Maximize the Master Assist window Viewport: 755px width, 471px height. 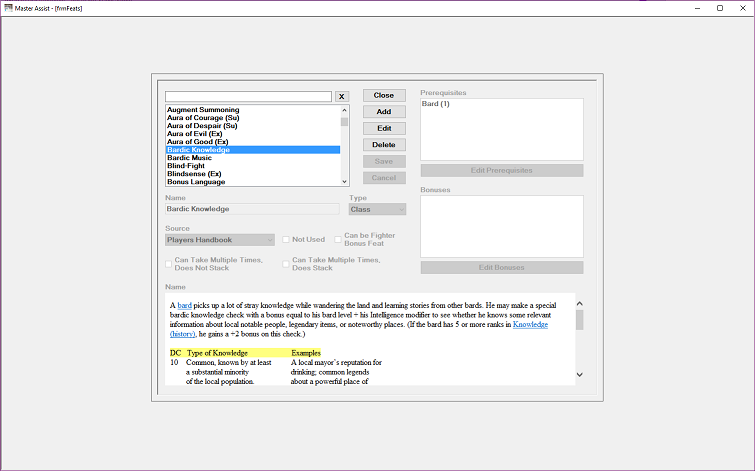pos(720,8)
